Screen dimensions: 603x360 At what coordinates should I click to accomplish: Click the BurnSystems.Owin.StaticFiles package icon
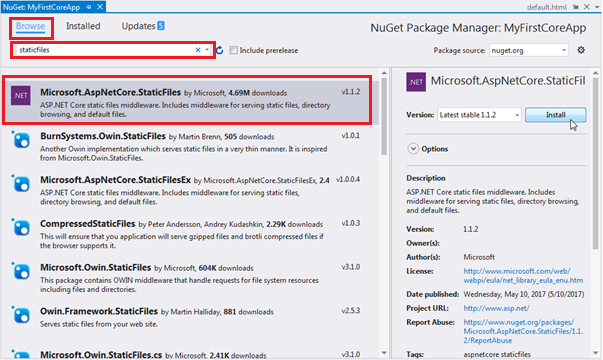click(21, 140)
